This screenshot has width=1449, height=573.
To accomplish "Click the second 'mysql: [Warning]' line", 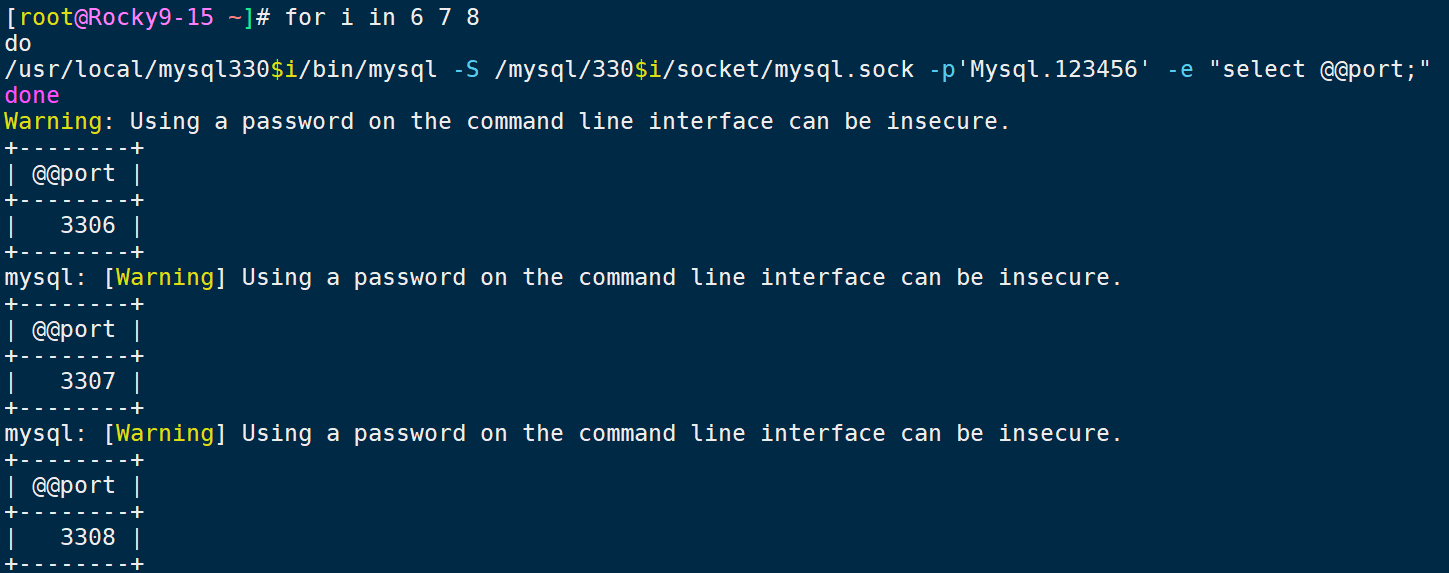I will click(564, 277).
